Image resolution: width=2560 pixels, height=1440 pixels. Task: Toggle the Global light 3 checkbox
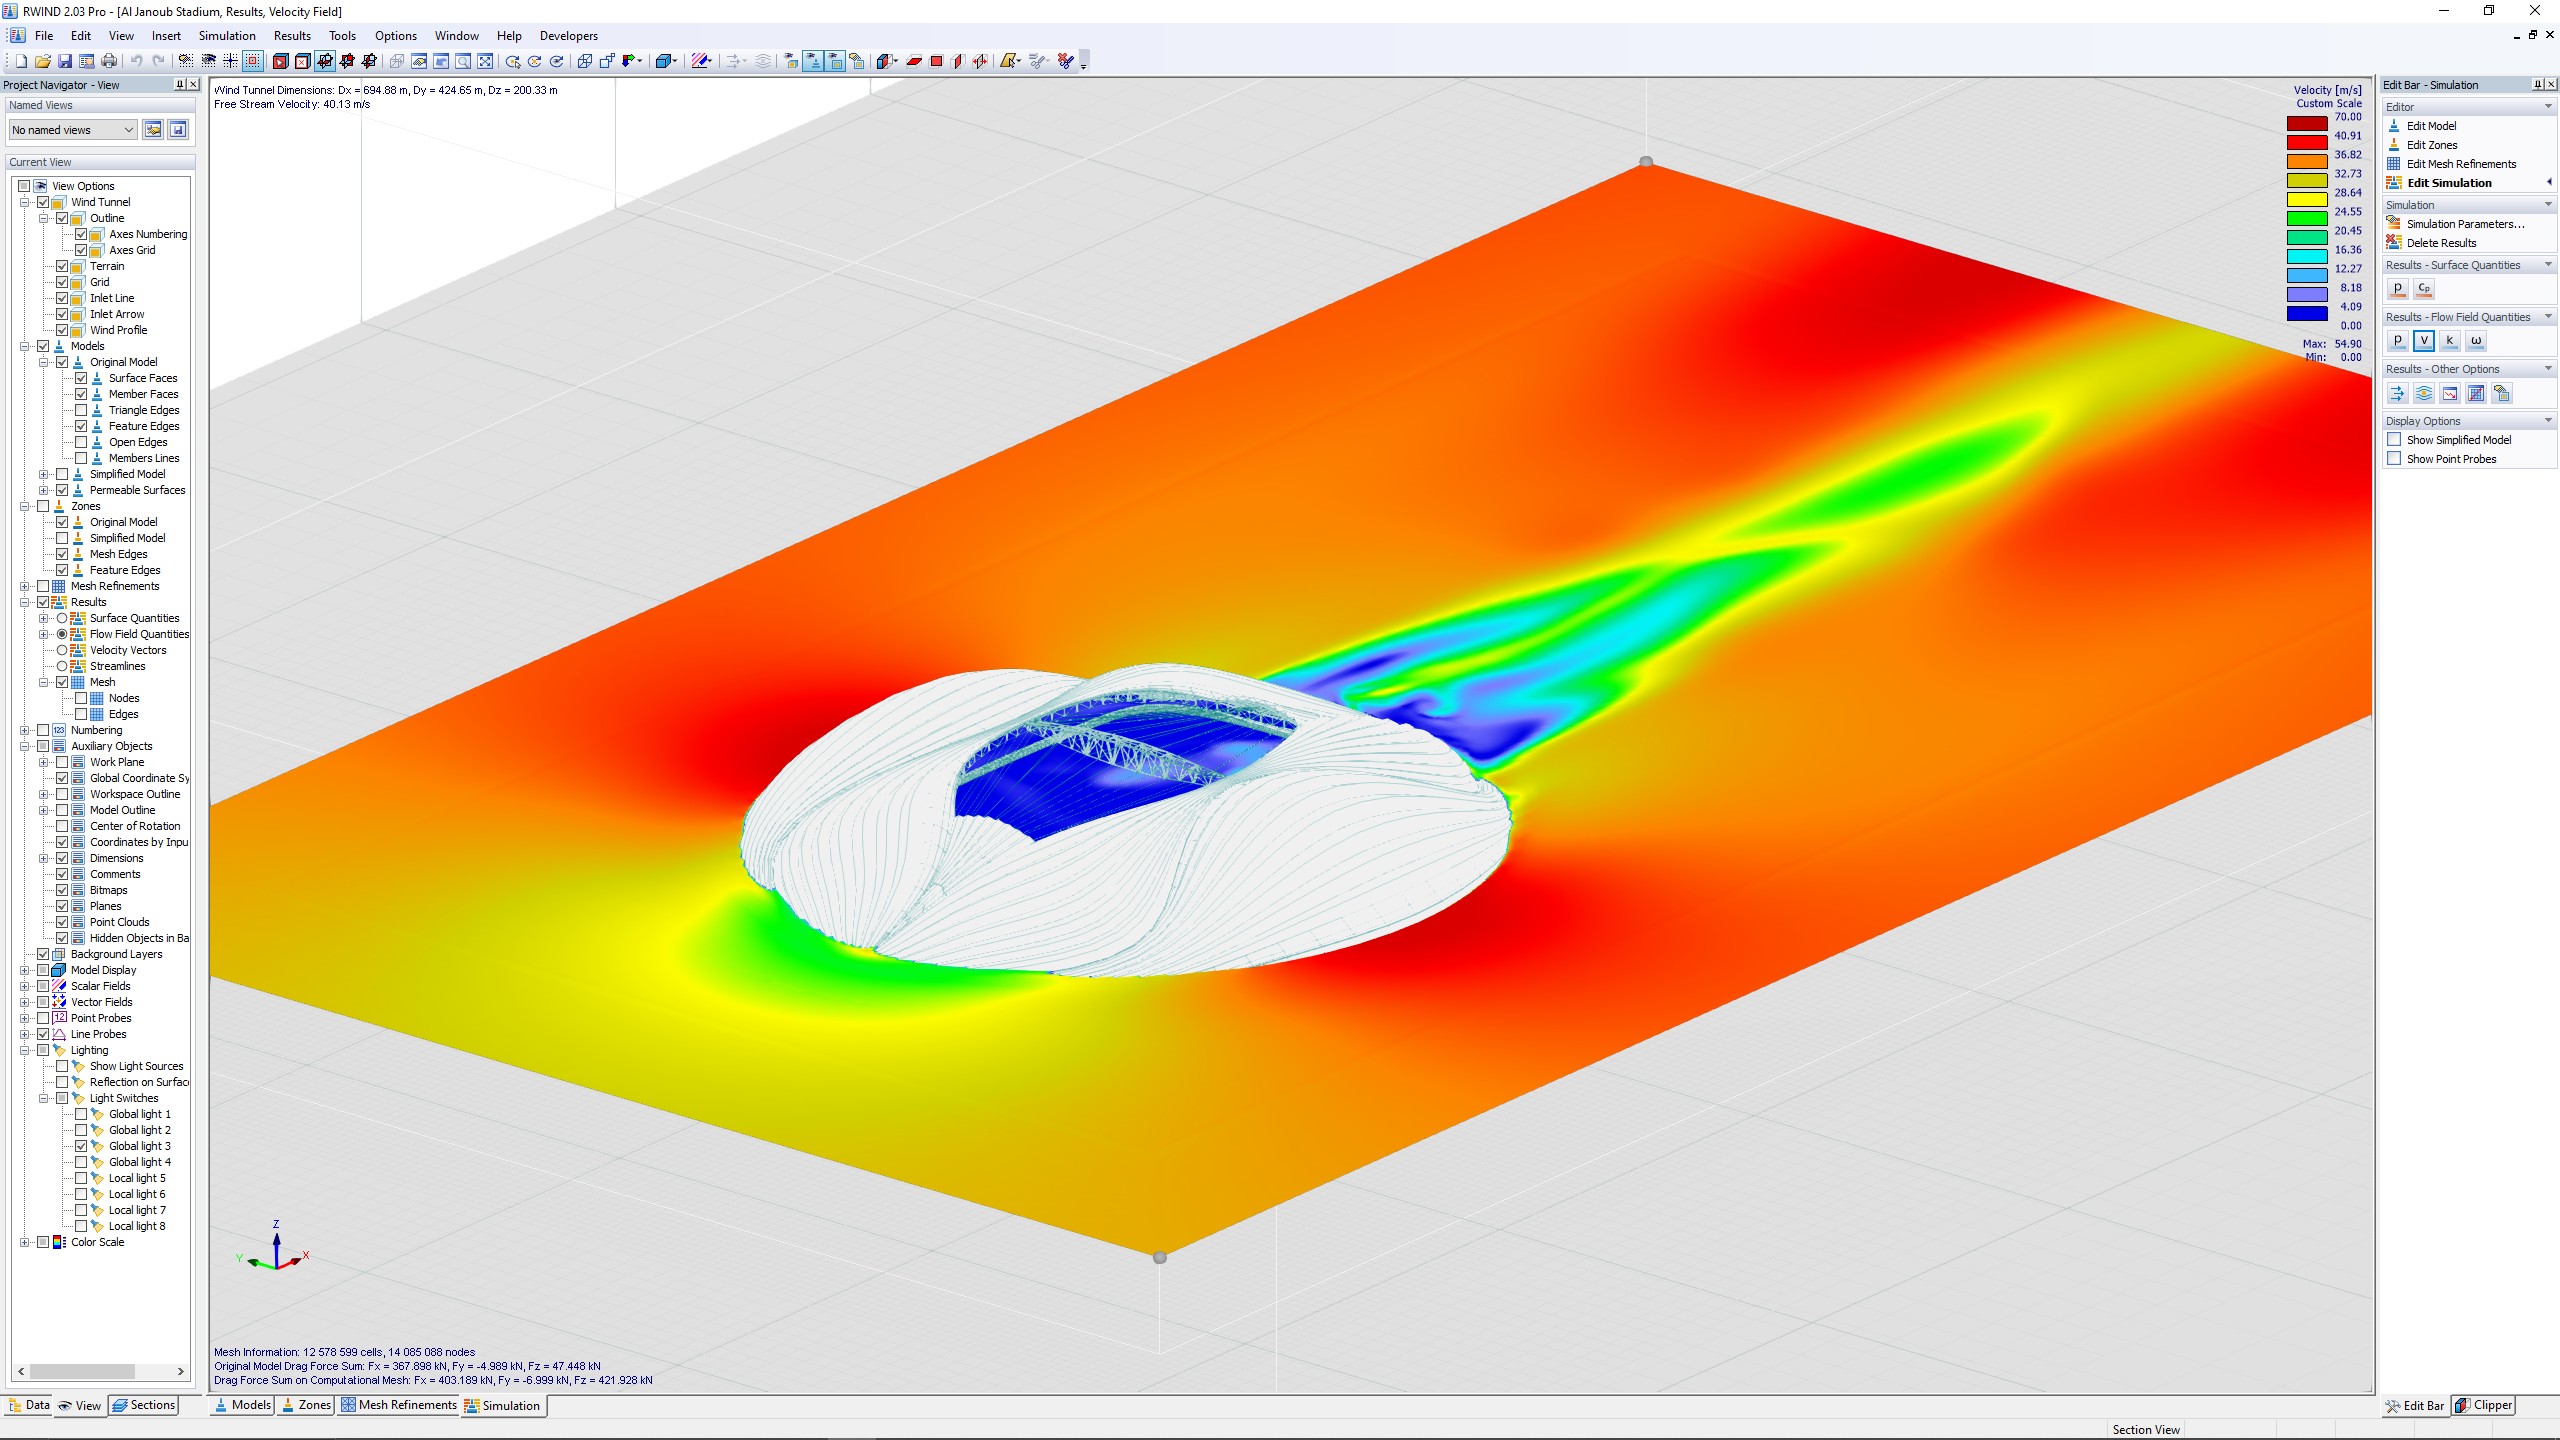pyautogui.click(x=81, y=1146)
